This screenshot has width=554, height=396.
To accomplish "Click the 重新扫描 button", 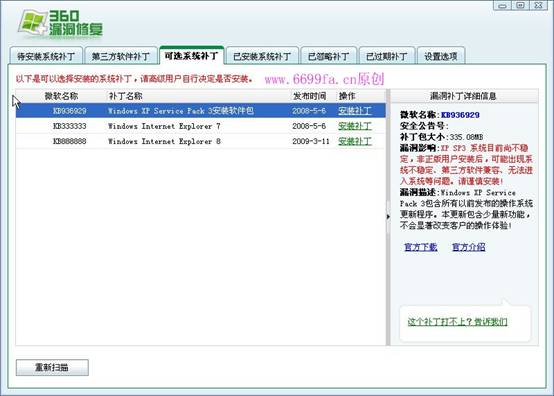I will (52, 367).
